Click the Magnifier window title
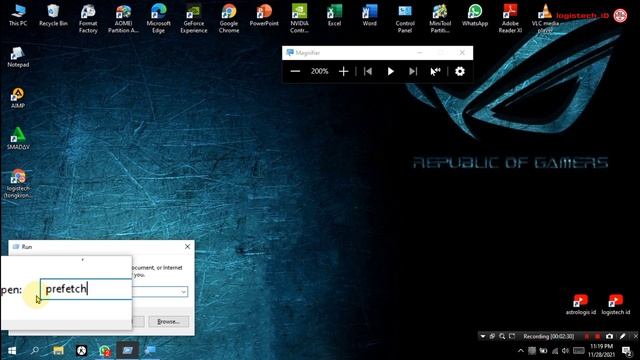640x360 pixels. [x=307, y=53]
